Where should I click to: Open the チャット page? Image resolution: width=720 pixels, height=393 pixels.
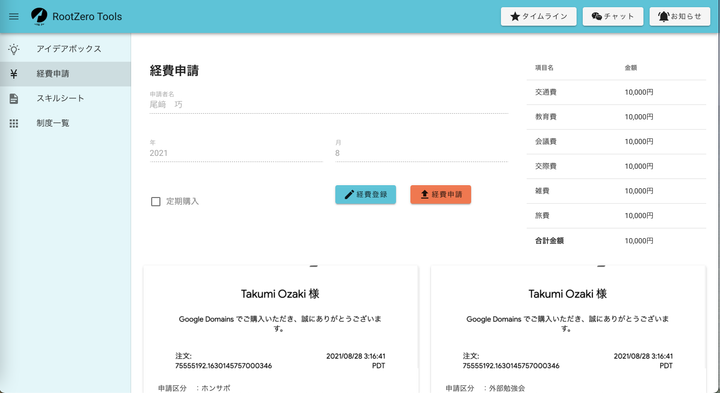tap(613, 17)
